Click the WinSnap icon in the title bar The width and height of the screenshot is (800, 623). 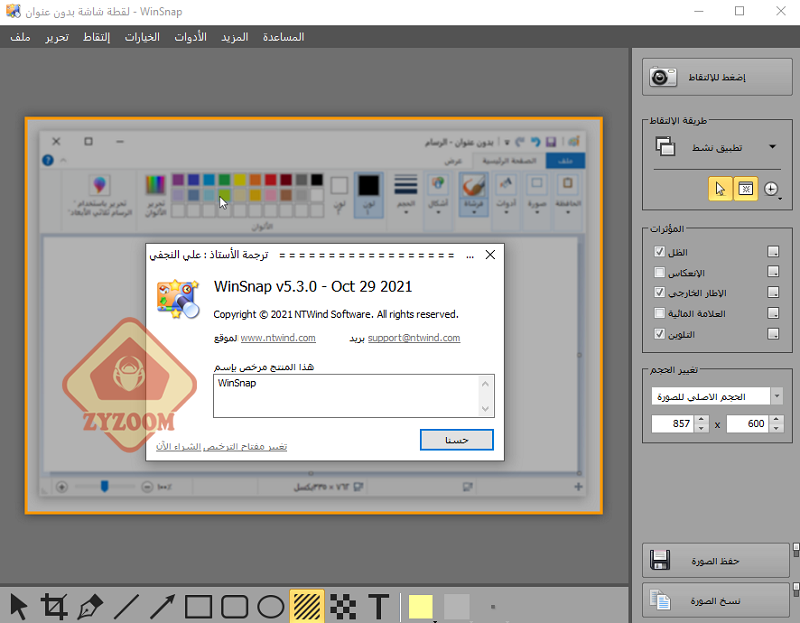tap(13, 11)
